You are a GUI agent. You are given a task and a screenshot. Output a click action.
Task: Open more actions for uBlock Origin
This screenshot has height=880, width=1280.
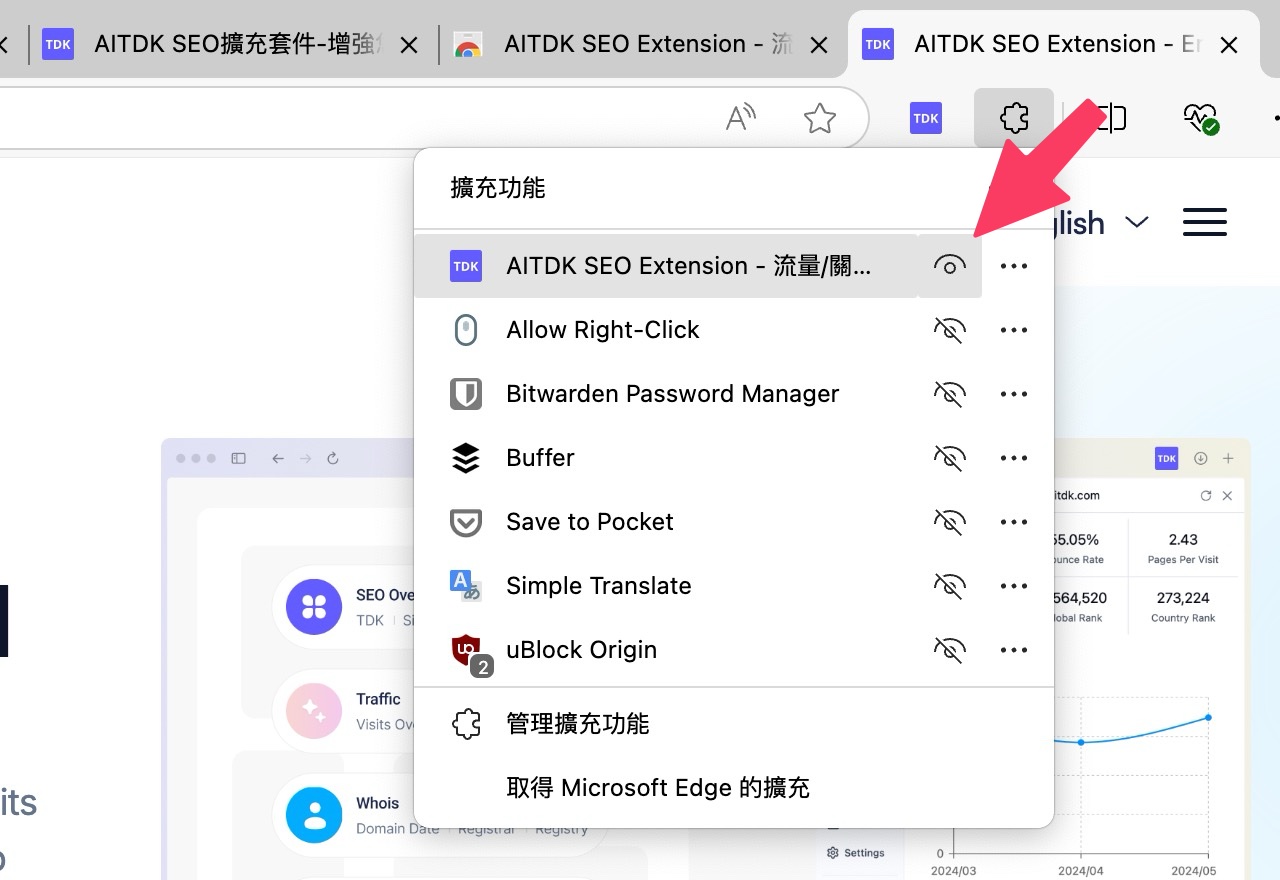1014,650
